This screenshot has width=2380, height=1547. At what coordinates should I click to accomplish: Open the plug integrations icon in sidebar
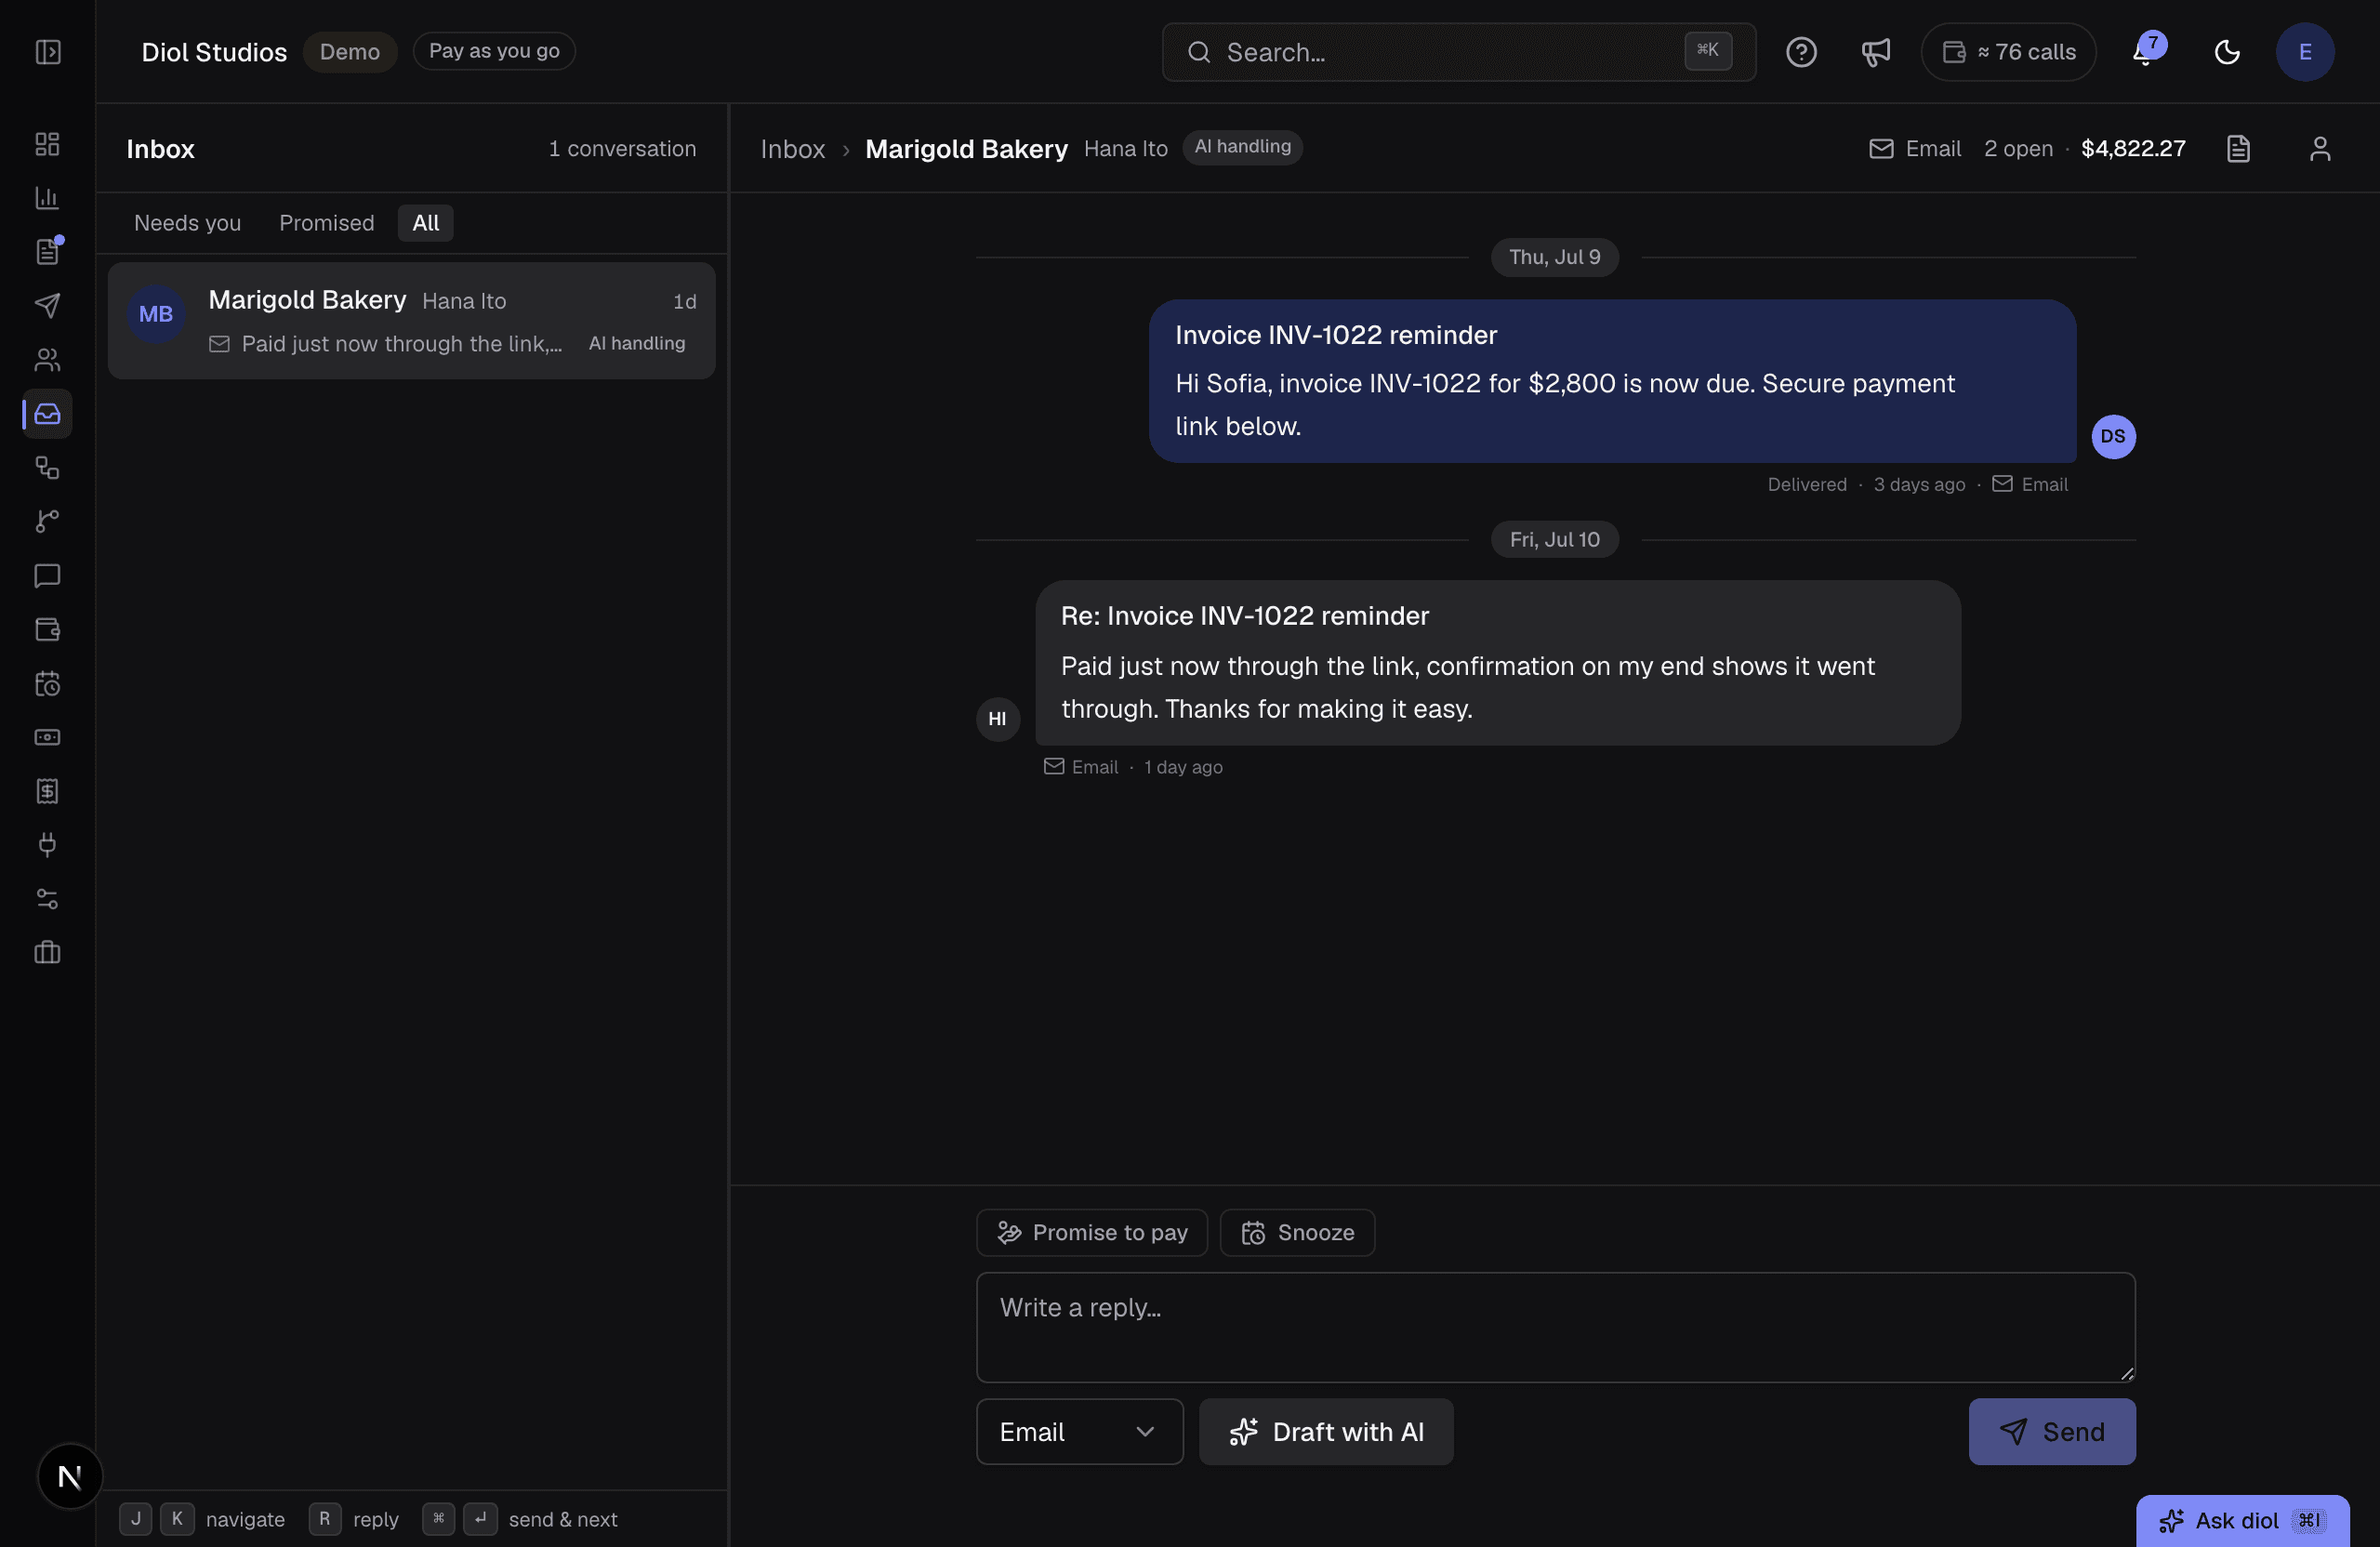(x=47, y=846)
